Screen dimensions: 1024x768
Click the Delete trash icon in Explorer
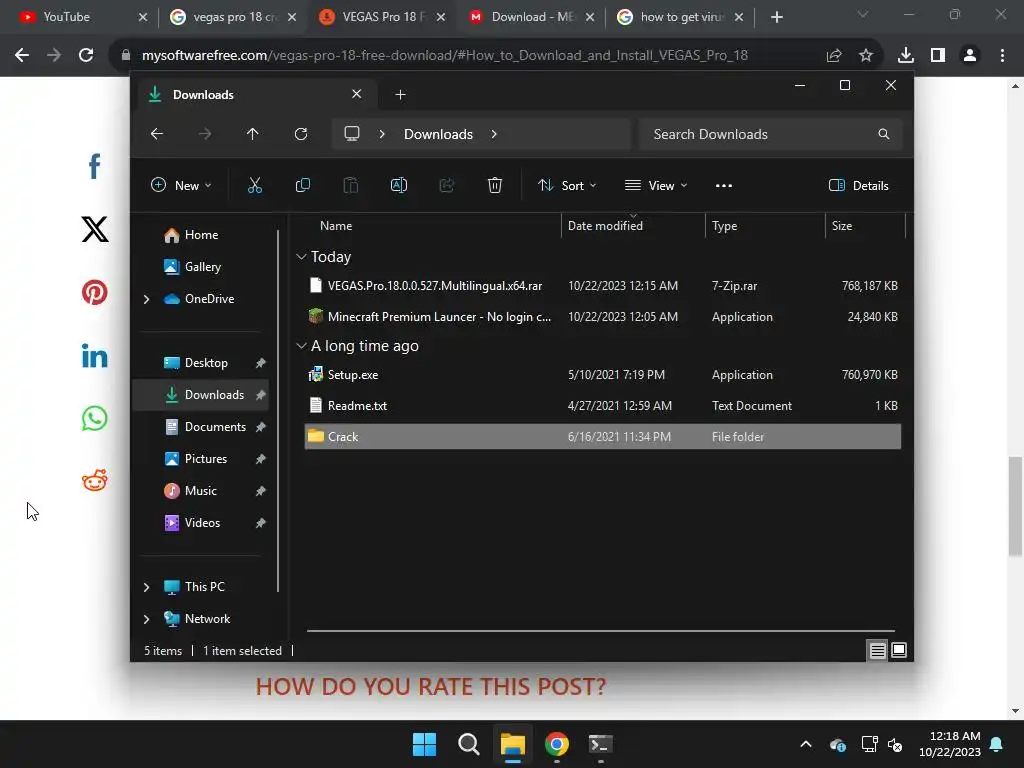[x=494, y=185]
